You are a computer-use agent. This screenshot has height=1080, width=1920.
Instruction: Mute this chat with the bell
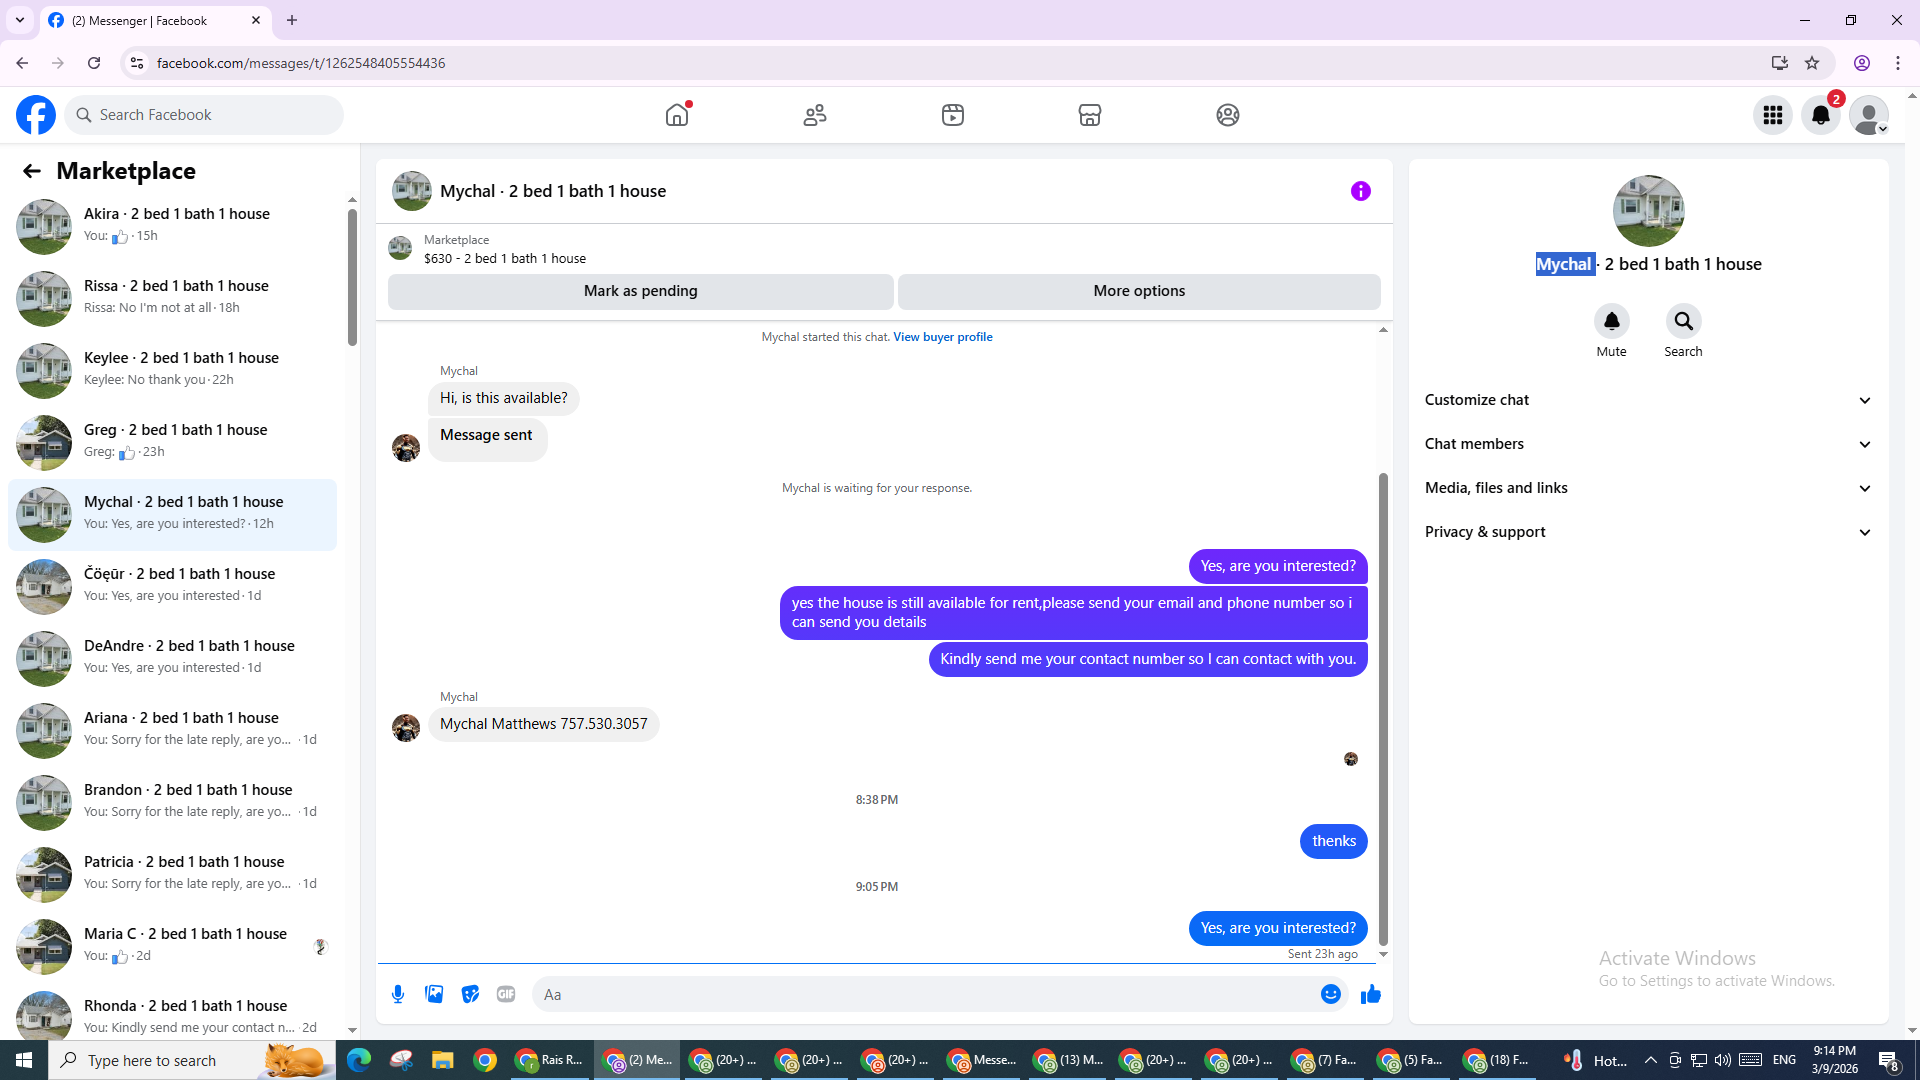click(1611, 321)
